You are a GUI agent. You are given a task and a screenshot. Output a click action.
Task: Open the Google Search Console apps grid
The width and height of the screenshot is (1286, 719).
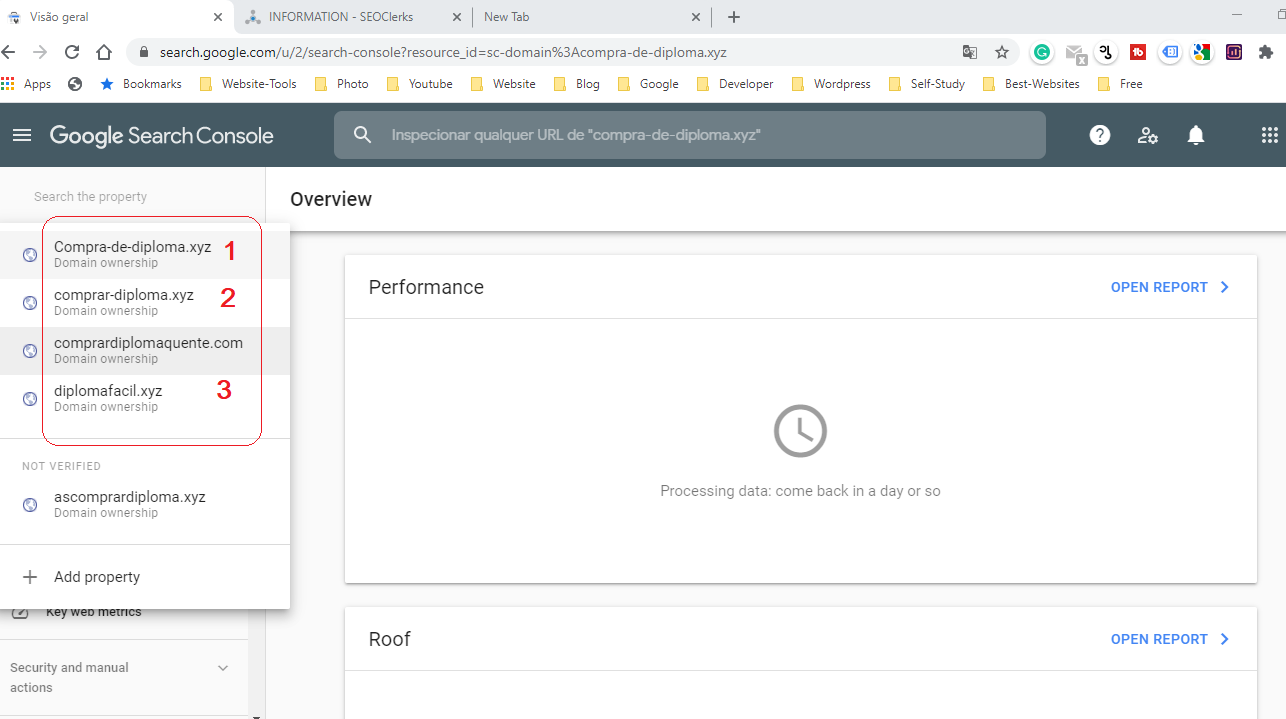point(1269,134)
